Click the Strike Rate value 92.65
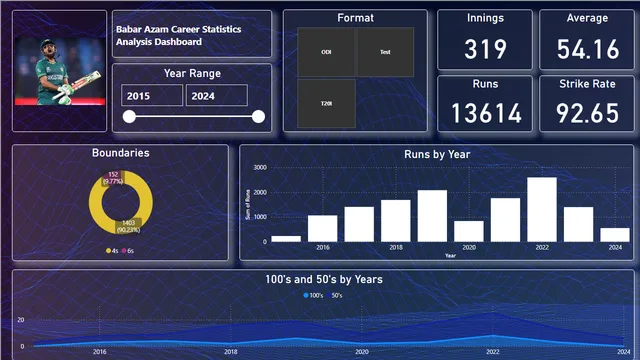This screenshot has width=640, height=360. pos(587,113)
